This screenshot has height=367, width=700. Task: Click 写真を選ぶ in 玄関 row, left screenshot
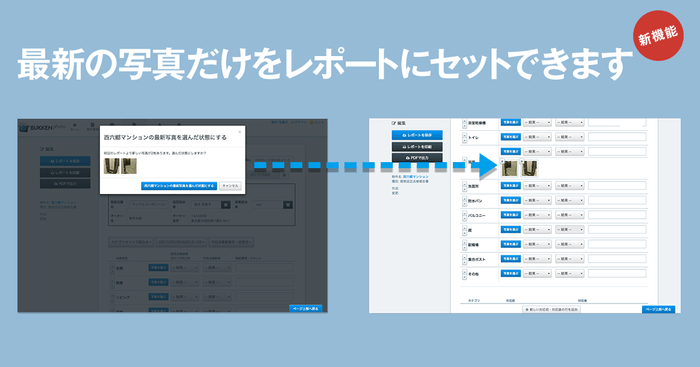(158, 268)
